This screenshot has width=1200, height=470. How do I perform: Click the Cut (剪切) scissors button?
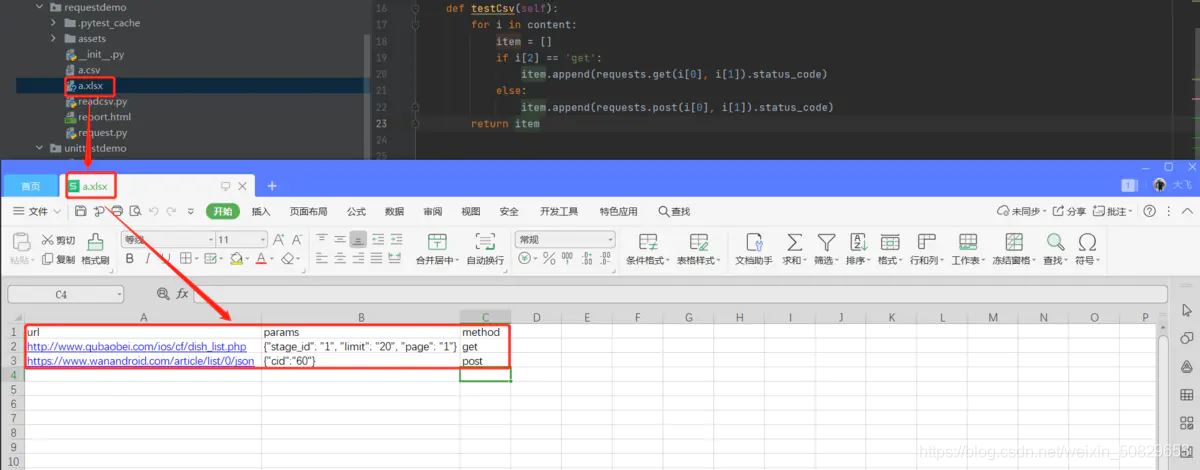(58, 240)
